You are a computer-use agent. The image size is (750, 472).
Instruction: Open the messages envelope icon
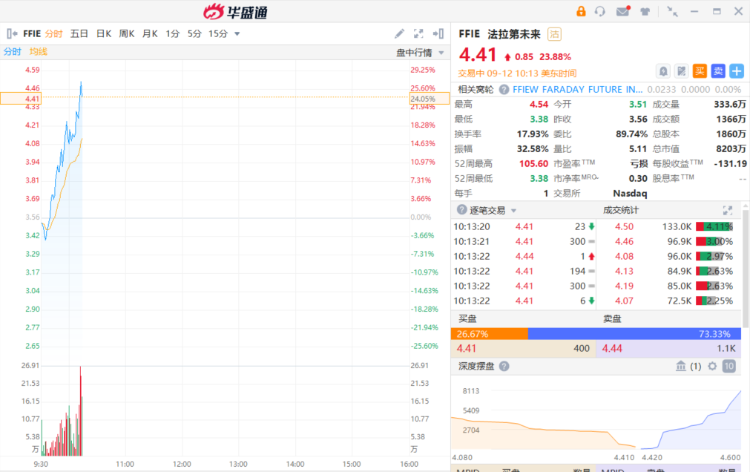tap(623, 11)
